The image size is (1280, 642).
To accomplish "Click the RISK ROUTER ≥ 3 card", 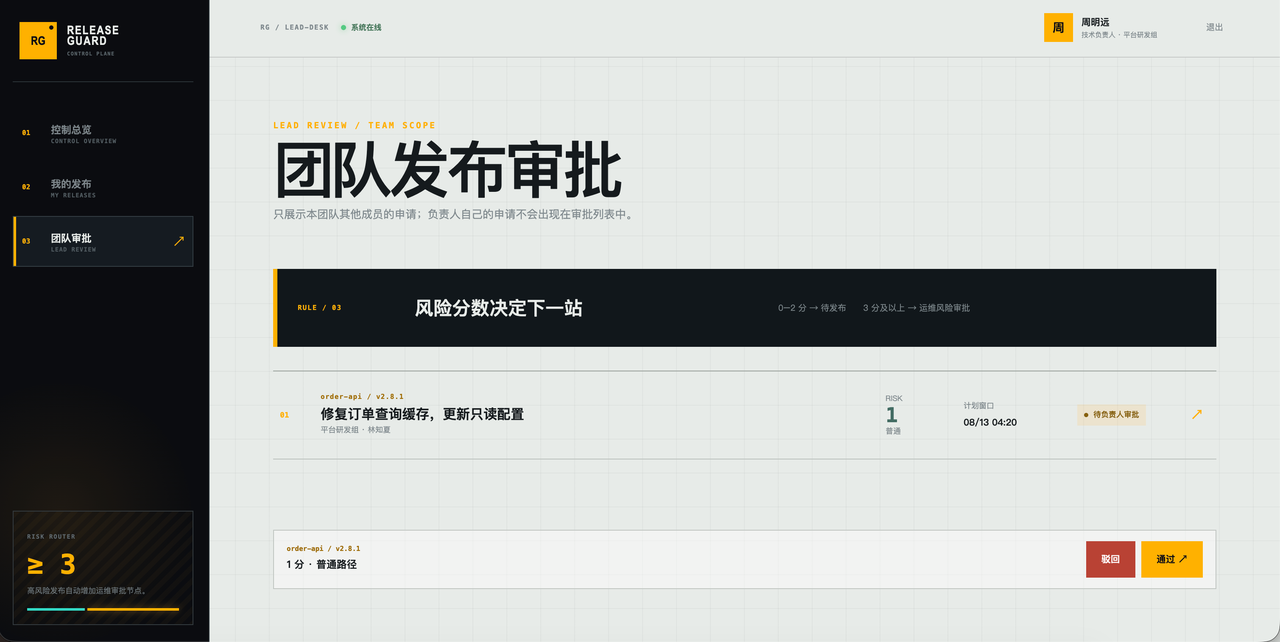I will 103,568.
